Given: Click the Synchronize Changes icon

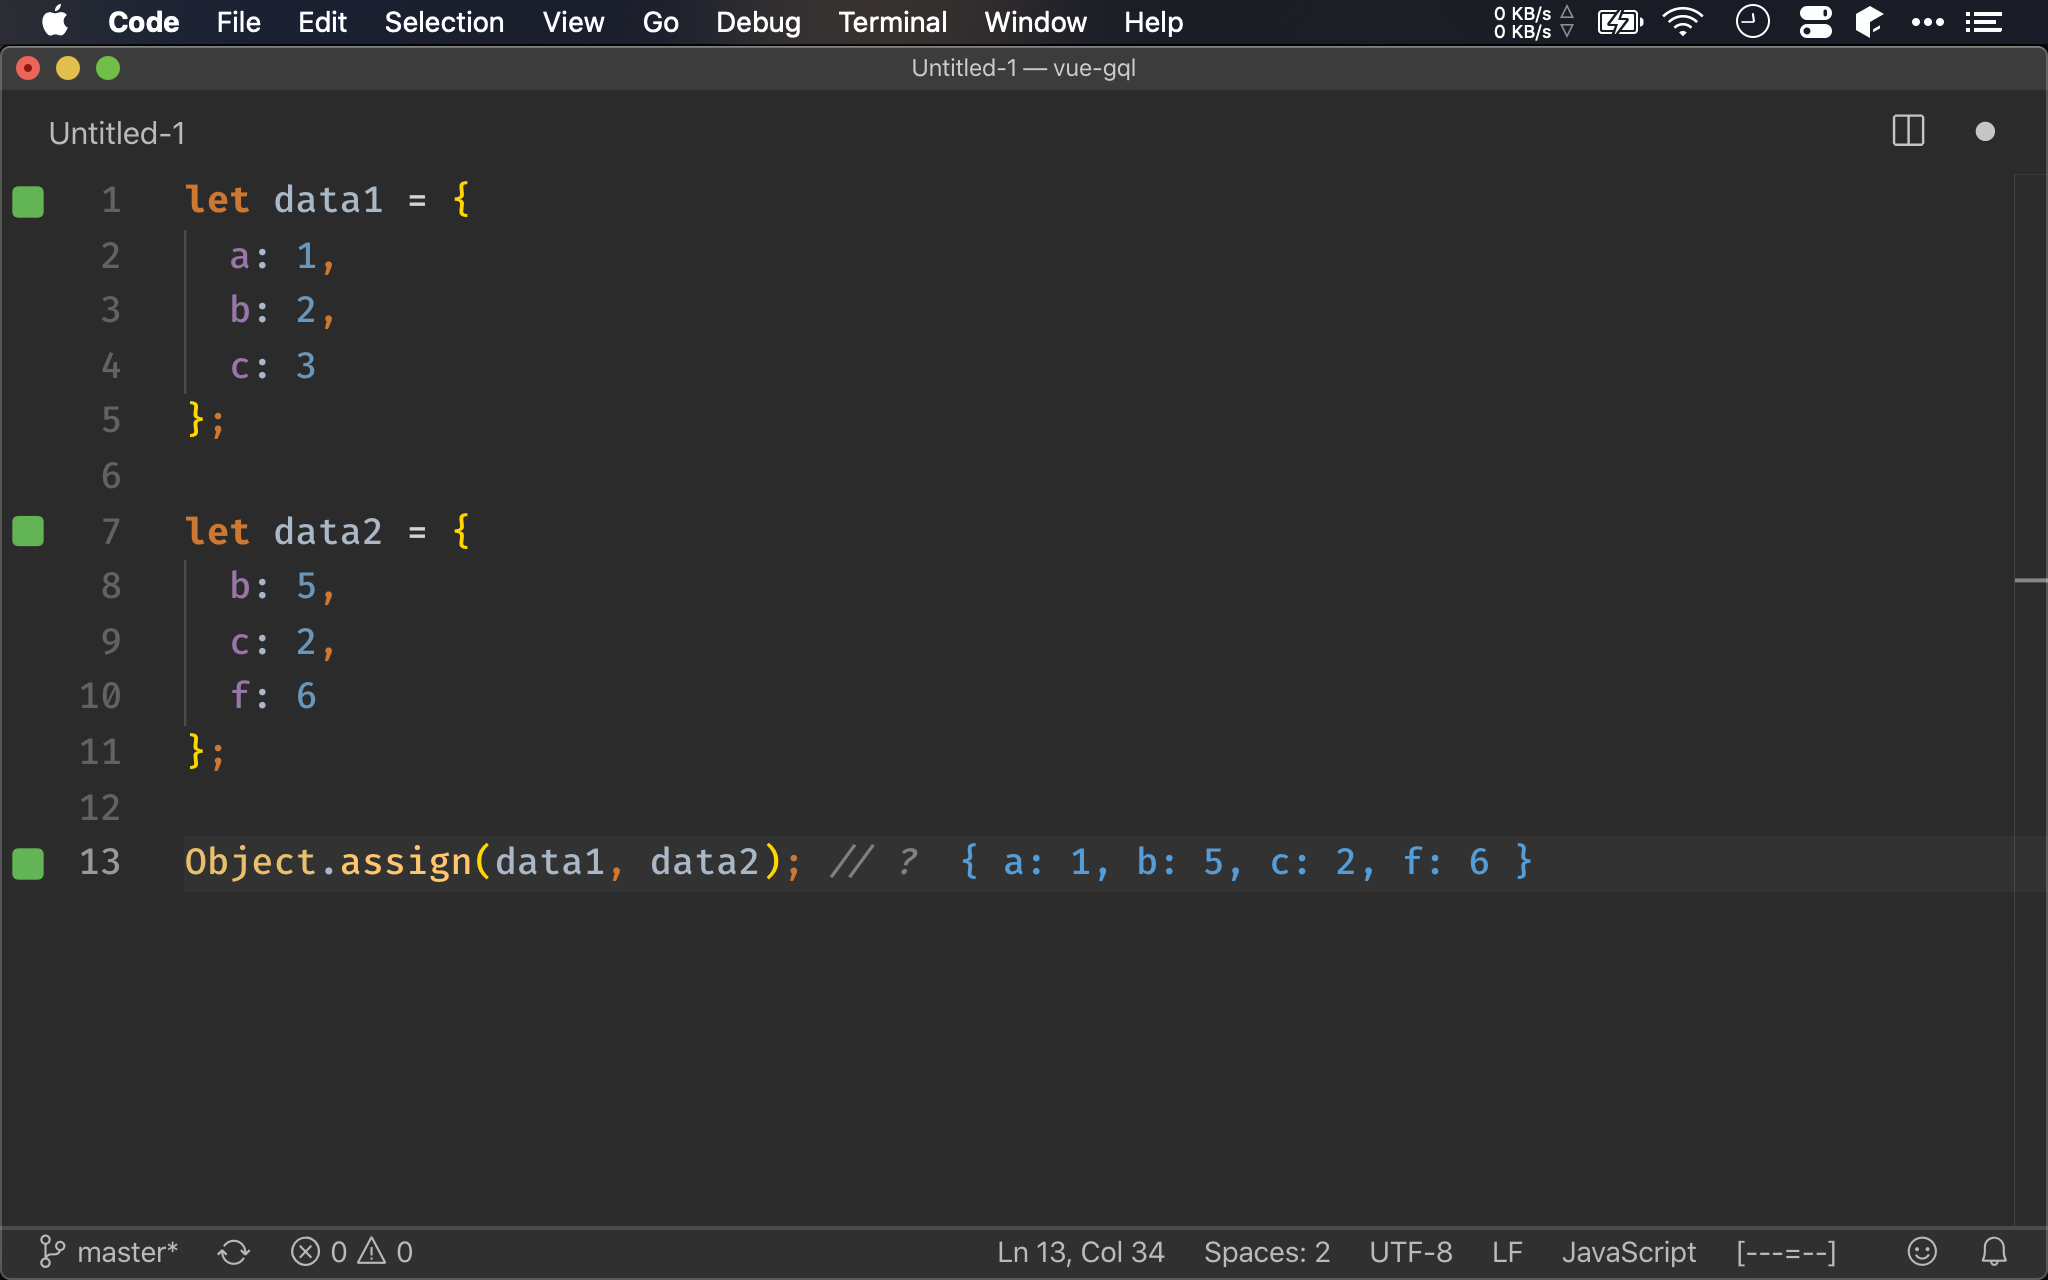Looking at the screenshot, I should 234,1252.
